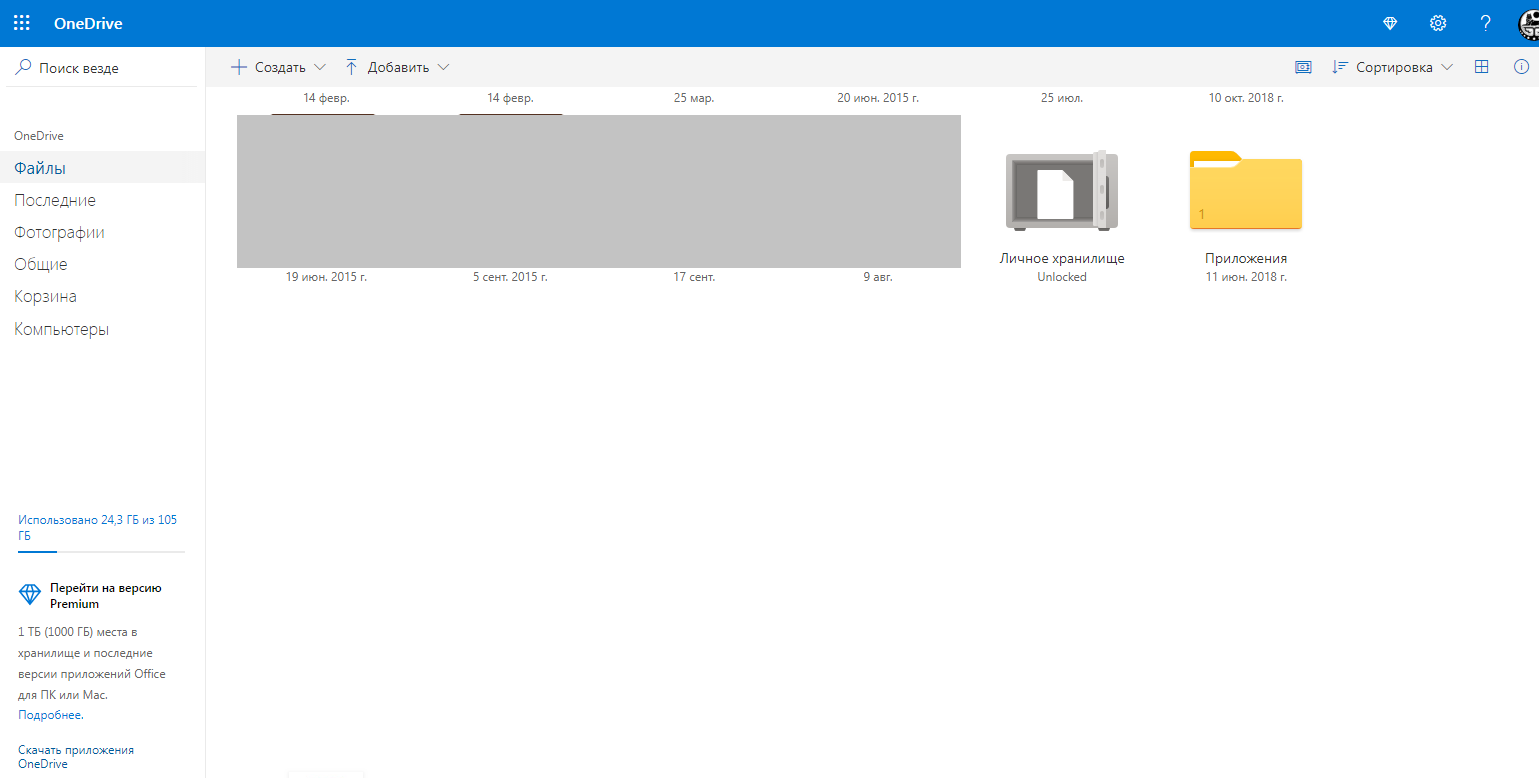Screen dimensions: 1540x778
Task: Click the Premium diamond icon in header
Action: (1390, 23)
